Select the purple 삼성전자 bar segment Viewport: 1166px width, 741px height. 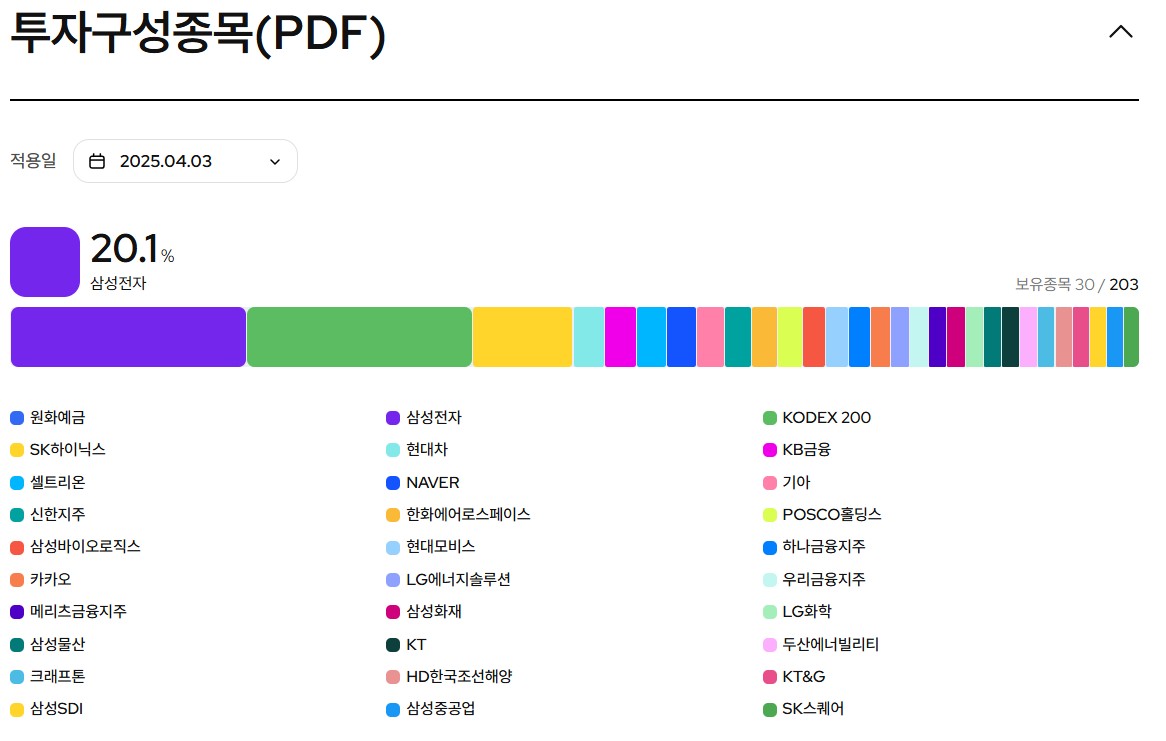[128, 337]
